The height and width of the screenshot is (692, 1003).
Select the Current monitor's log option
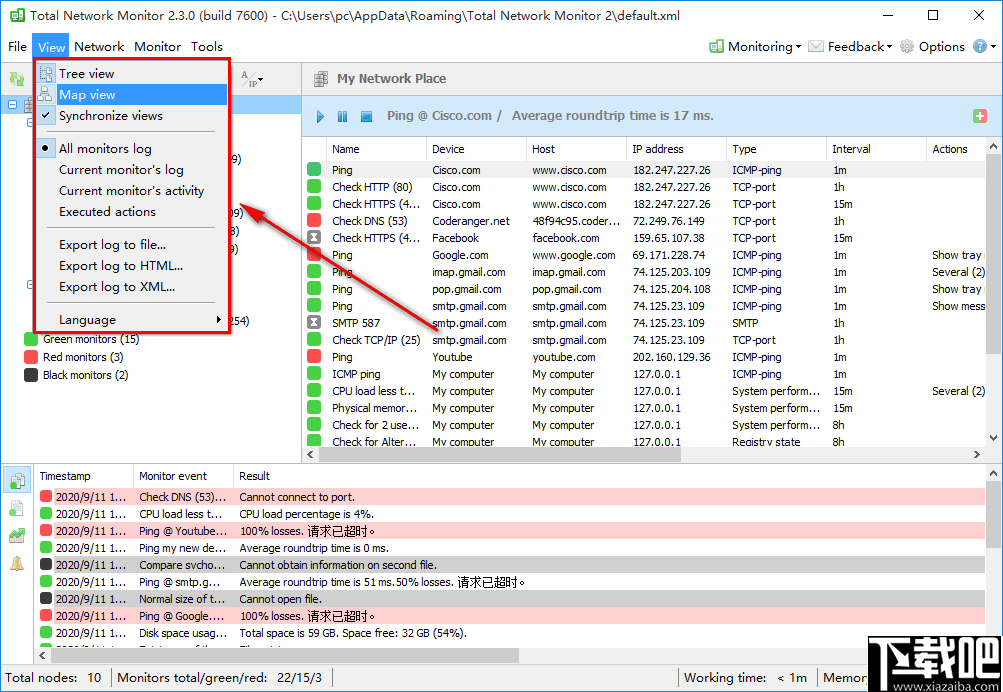pyautogui.click(x=109, y=169)
